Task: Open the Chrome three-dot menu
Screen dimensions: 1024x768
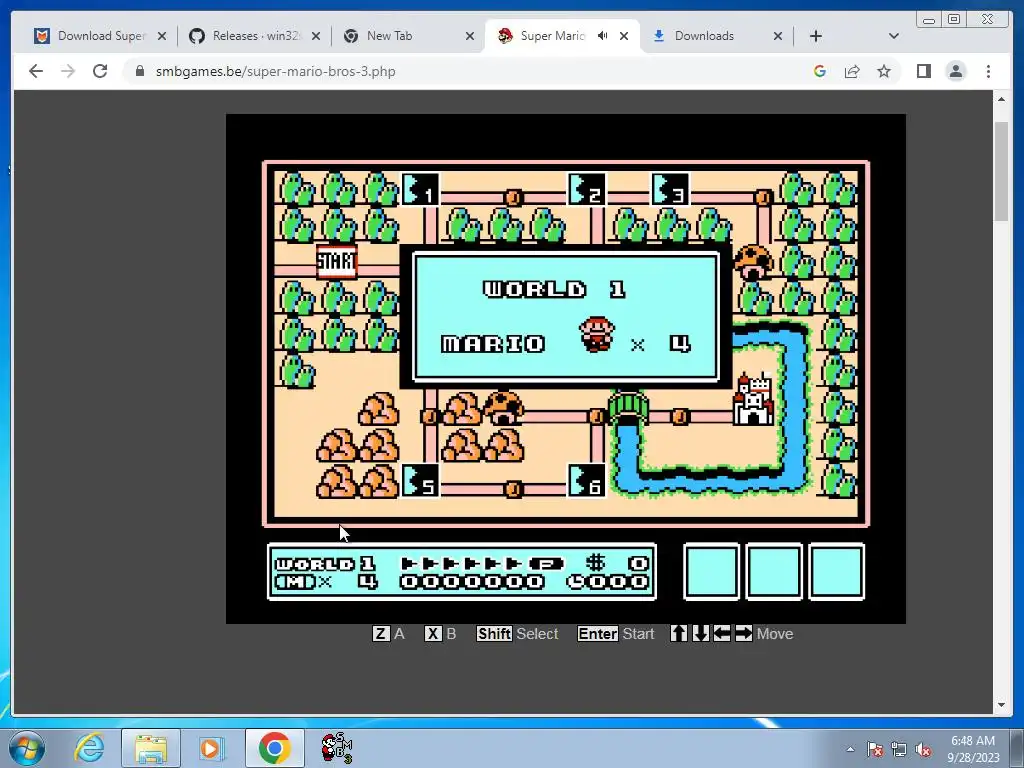Action: [x=988, y=71]
